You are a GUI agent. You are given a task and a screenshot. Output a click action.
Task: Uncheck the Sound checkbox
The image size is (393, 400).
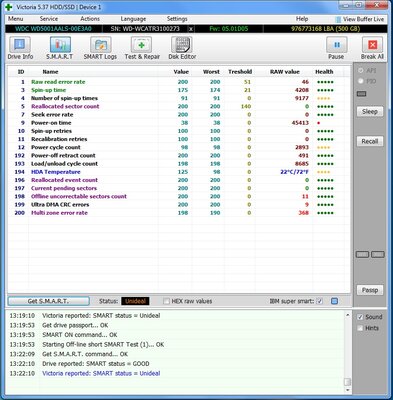(360, 317)
